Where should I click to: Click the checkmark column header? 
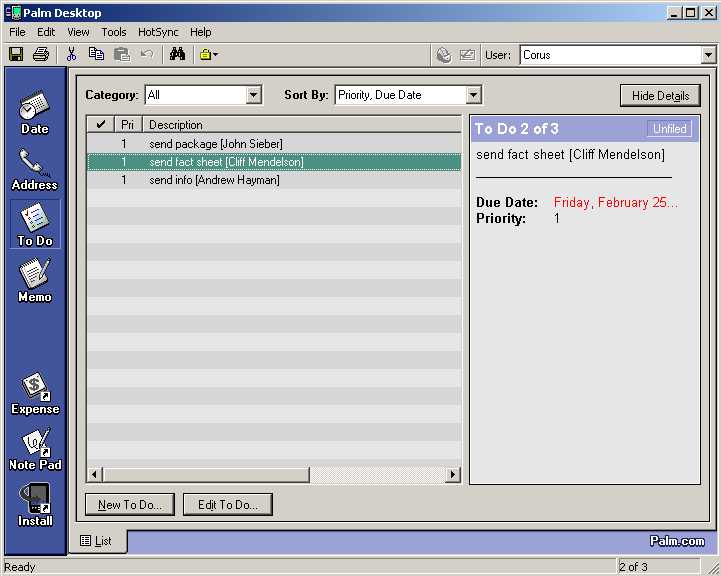pos(101,125)
